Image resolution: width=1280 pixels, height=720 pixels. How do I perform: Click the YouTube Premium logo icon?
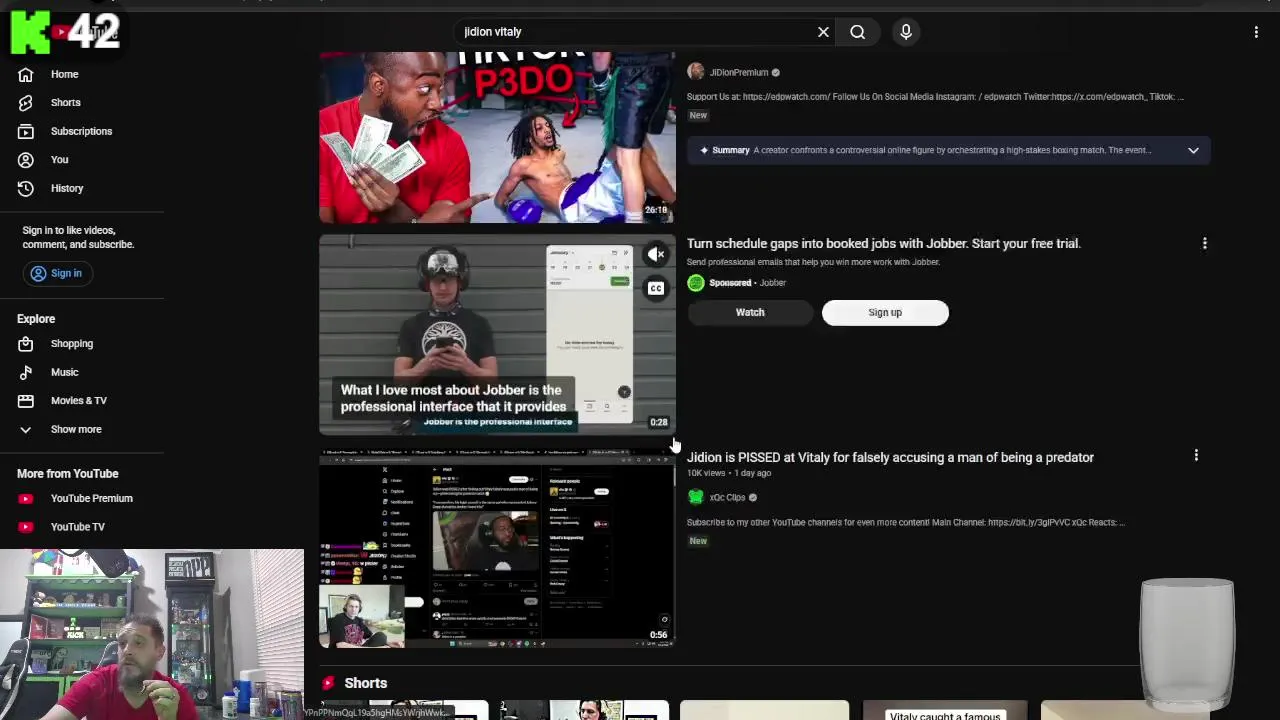26,498
